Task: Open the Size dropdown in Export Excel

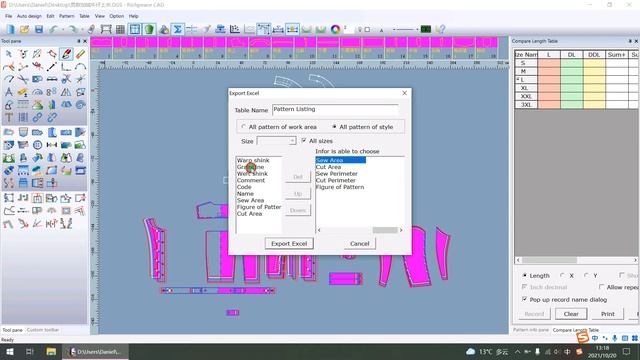Action: click(x=292, y=141)
